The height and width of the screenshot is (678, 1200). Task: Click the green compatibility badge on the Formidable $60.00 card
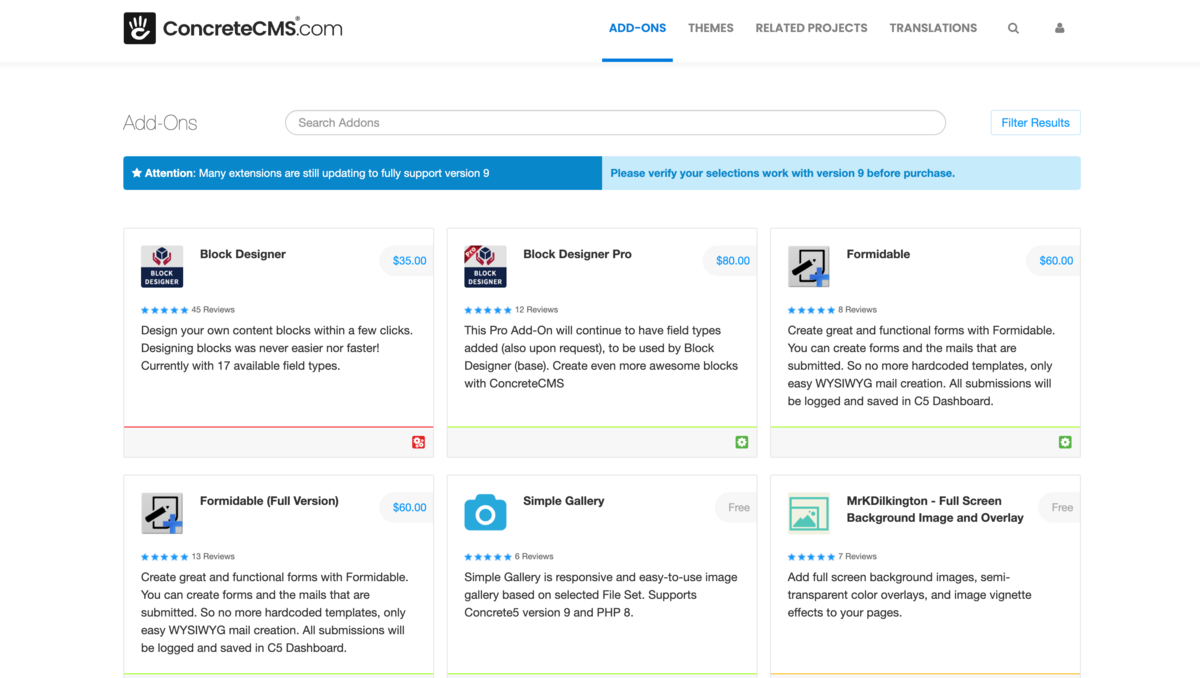(x=1065, y=442)
